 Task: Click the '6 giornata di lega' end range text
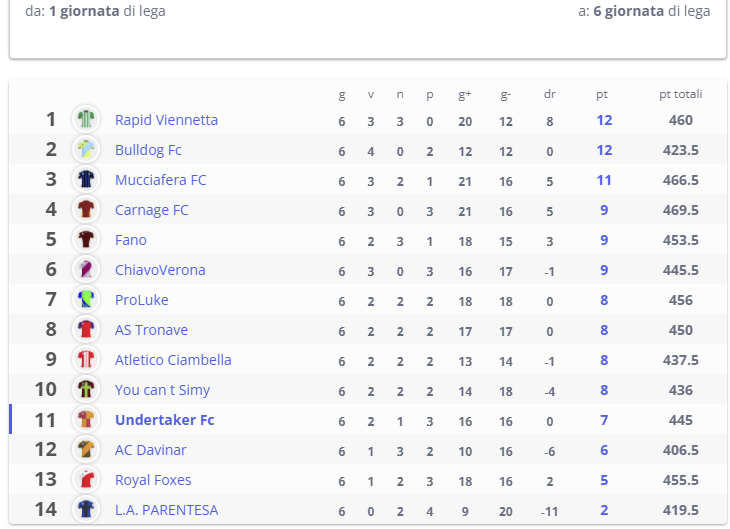click(652, 11)
